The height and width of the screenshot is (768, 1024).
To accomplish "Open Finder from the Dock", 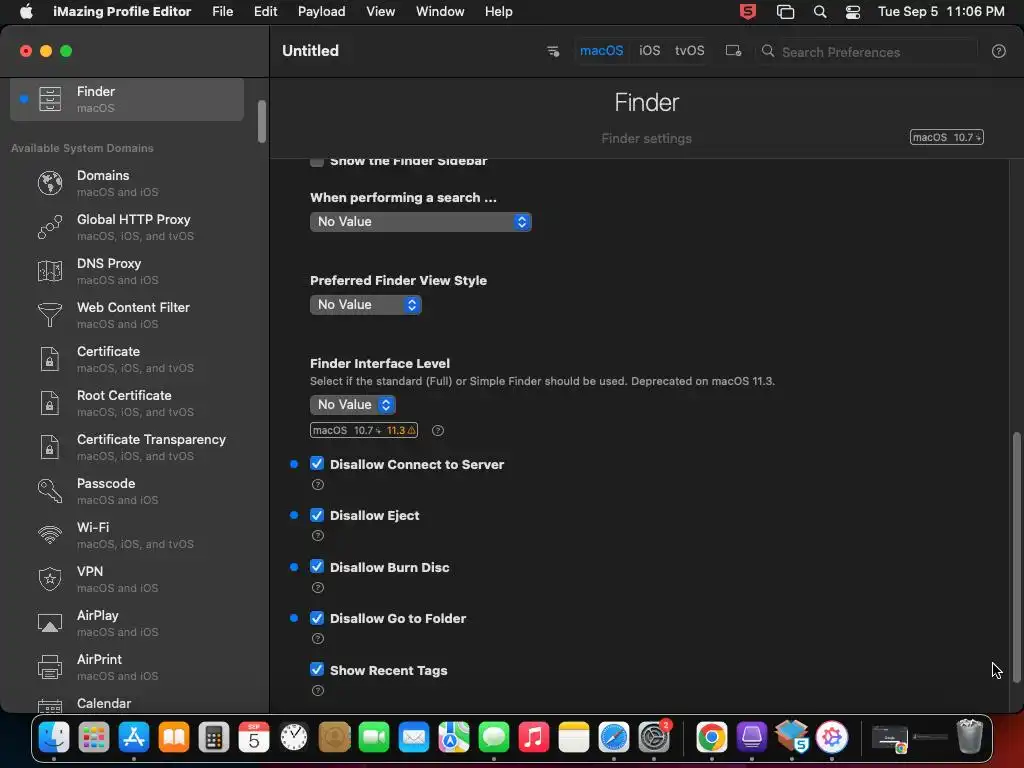I will point(54,737).
